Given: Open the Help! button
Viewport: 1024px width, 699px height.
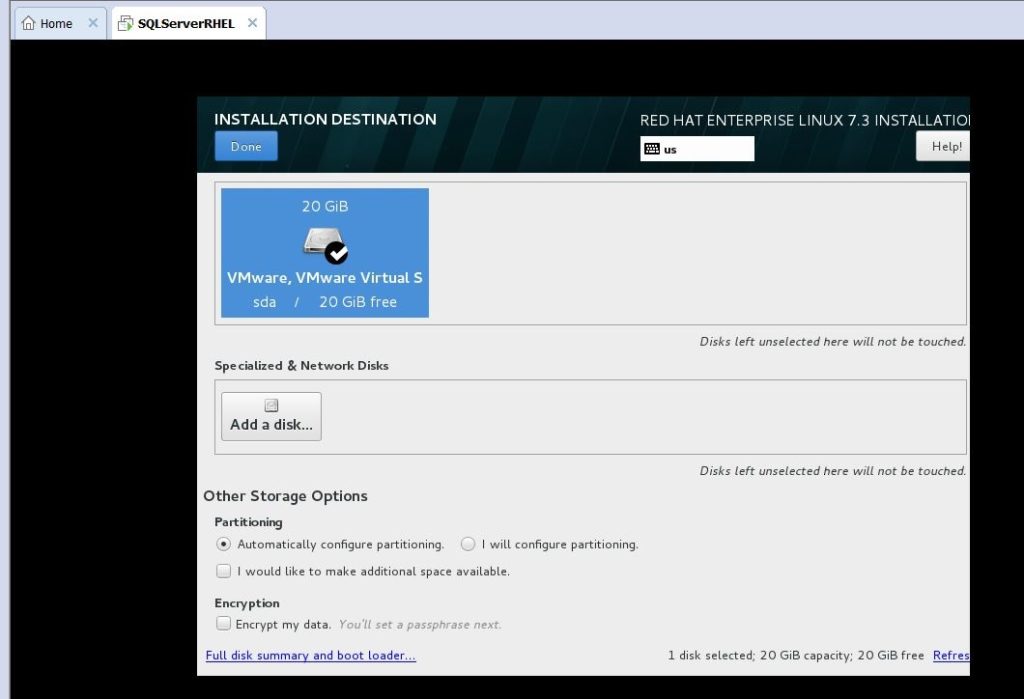Looking at the screenshot, I should (944, 146).
